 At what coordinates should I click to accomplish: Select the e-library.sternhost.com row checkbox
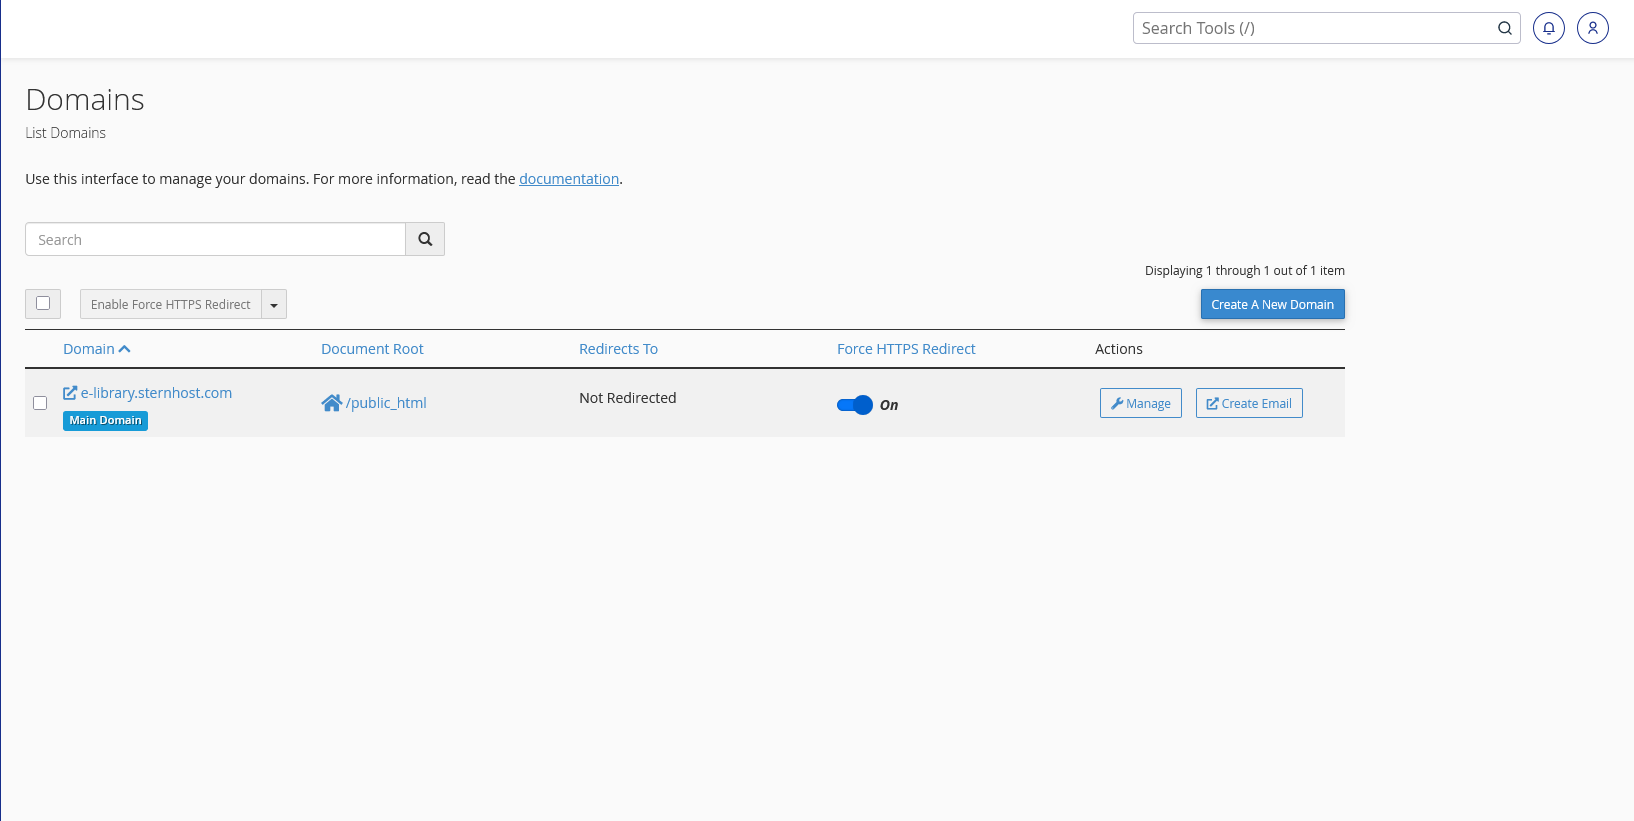40,403
